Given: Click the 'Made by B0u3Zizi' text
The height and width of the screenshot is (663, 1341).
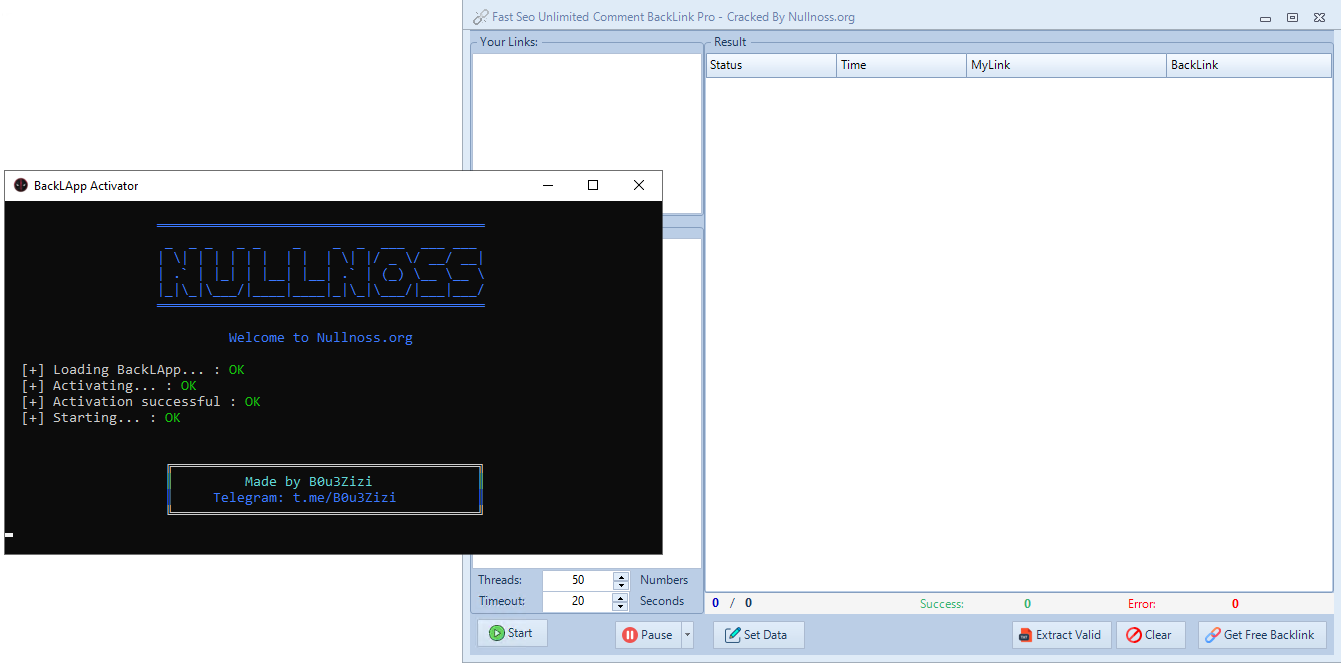Looking at the screenshot, I should (x=308, y=482).
